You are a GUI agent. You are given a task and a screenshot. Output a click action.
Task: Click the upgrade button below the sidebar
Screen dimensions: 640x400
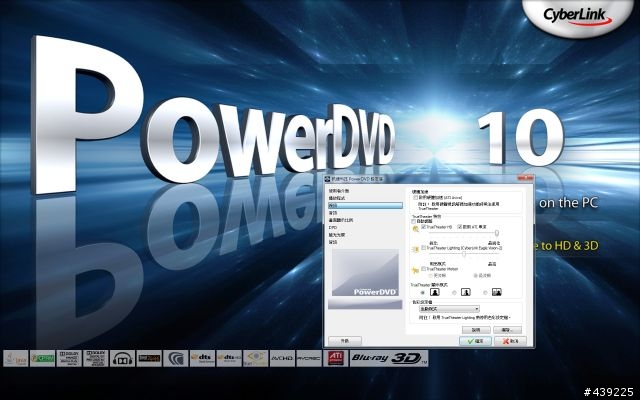(345, 341)
